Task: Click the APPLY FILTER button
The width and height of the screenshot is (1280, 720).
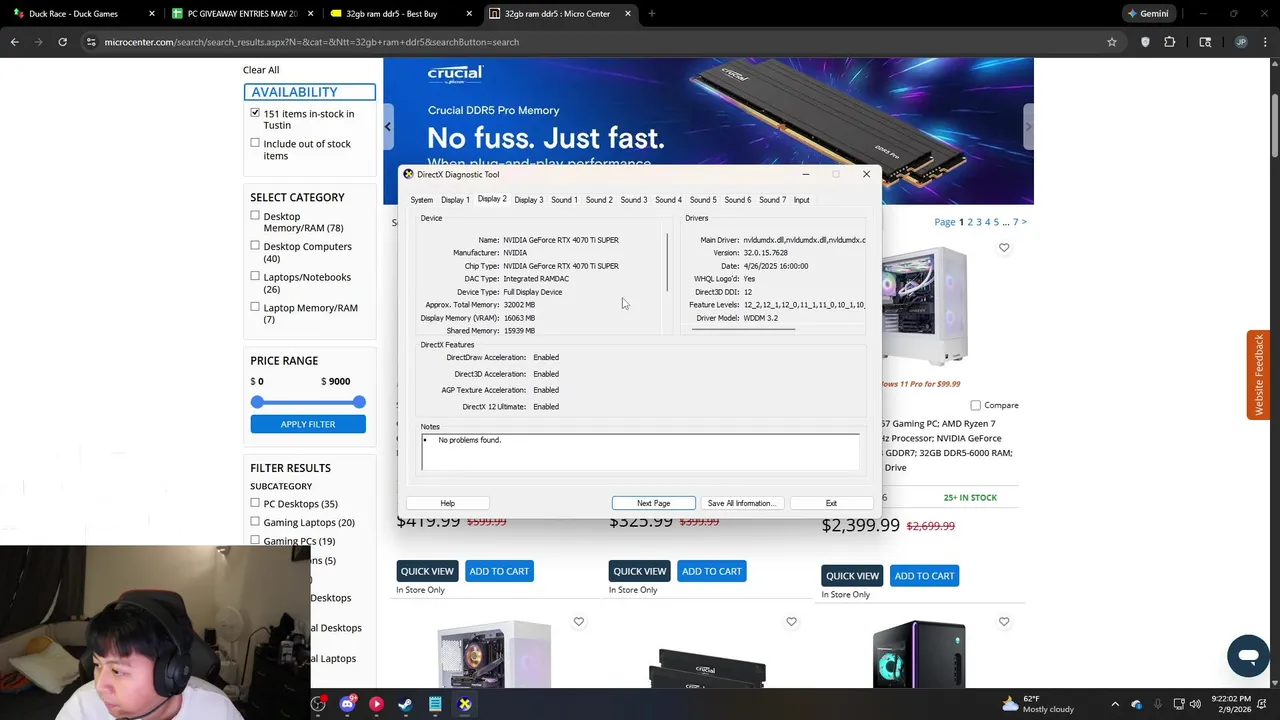Action: (x=308, y=424)
